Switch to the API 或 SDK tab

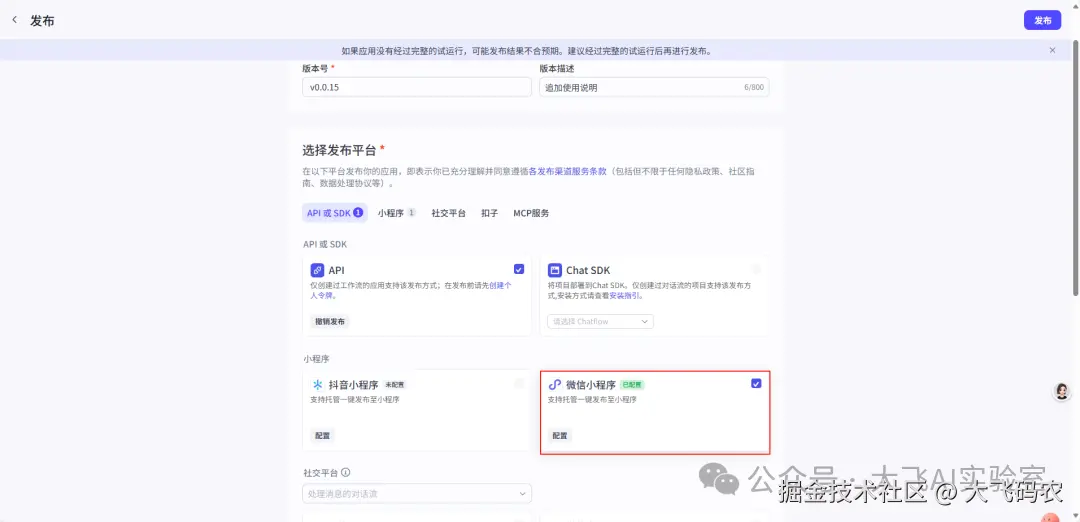click(335, 213)
